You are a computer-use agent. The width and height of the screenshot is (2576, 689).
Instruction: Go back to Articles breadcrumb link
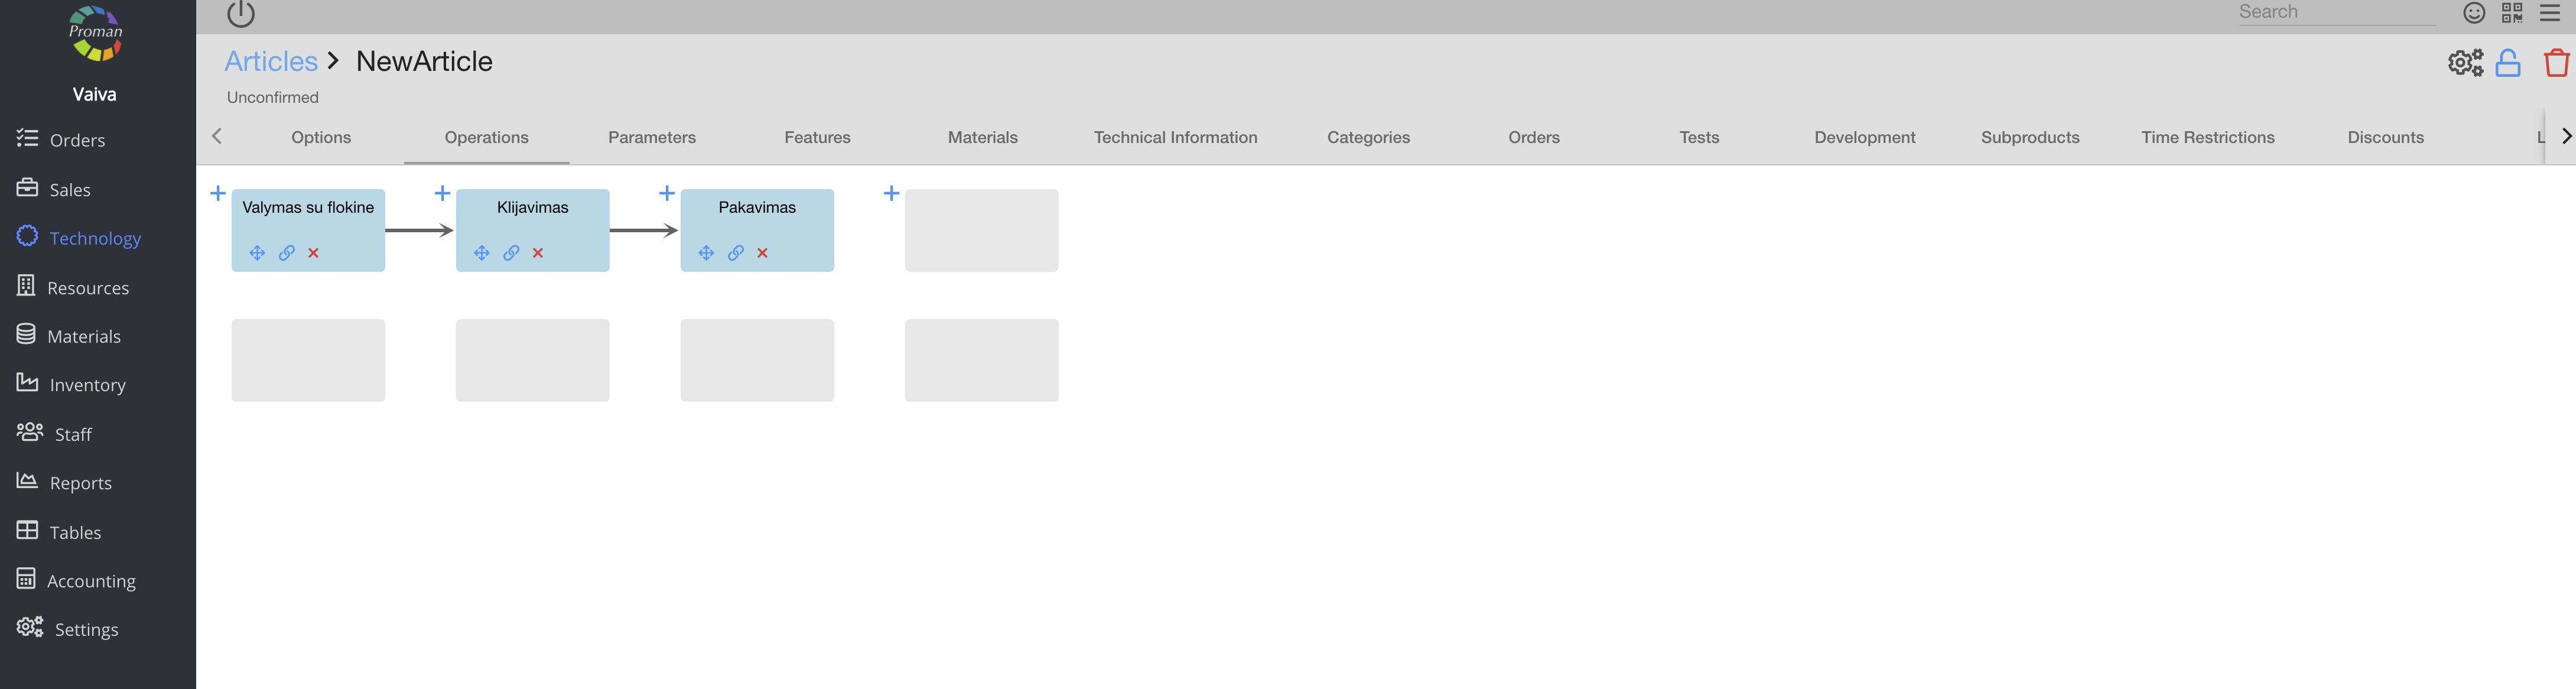(270, 62)
